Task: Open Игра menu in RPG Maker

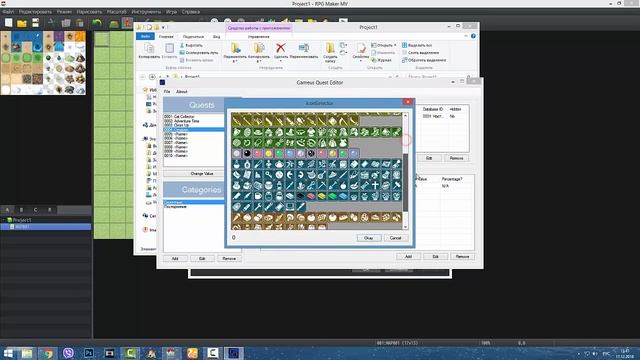Action: click(x=171, y=12)
